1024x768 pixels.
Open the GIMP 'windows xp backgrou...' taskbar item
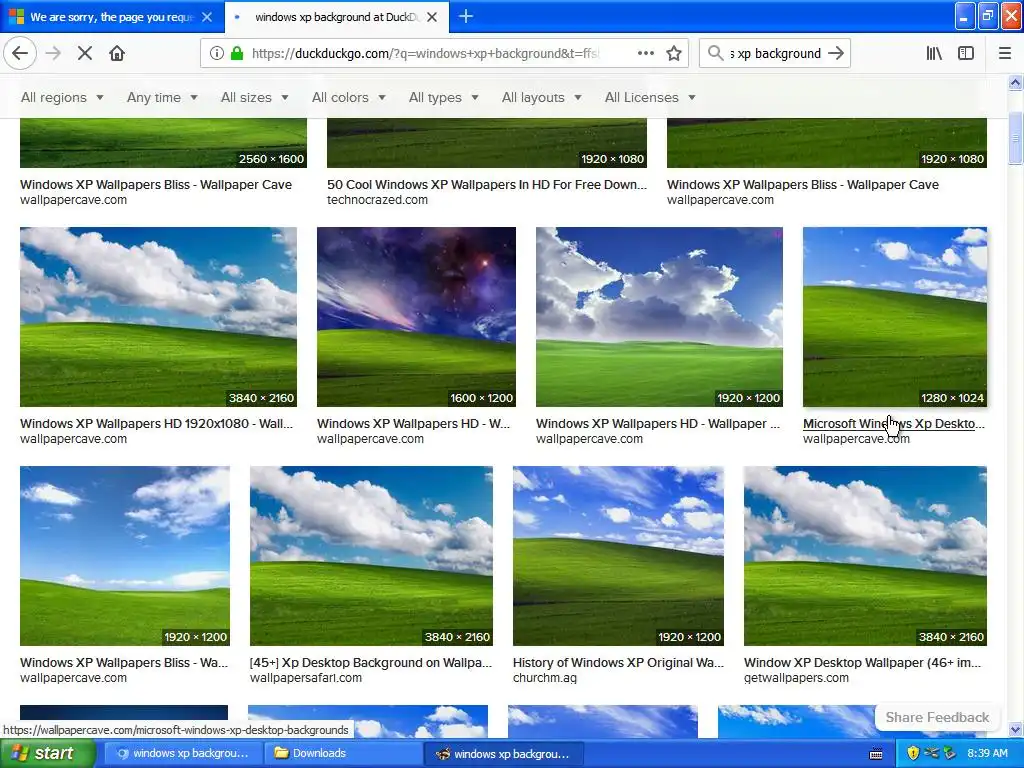click(503, 753)
